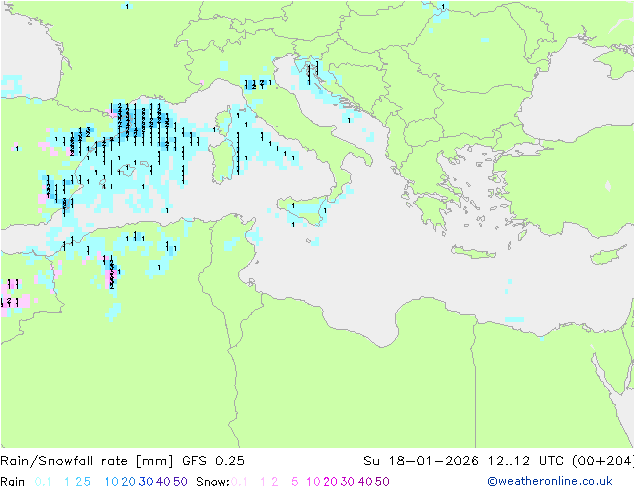634x490 pixels.
Task: Click snow legend value 0.1
Action: click(239, 482)
